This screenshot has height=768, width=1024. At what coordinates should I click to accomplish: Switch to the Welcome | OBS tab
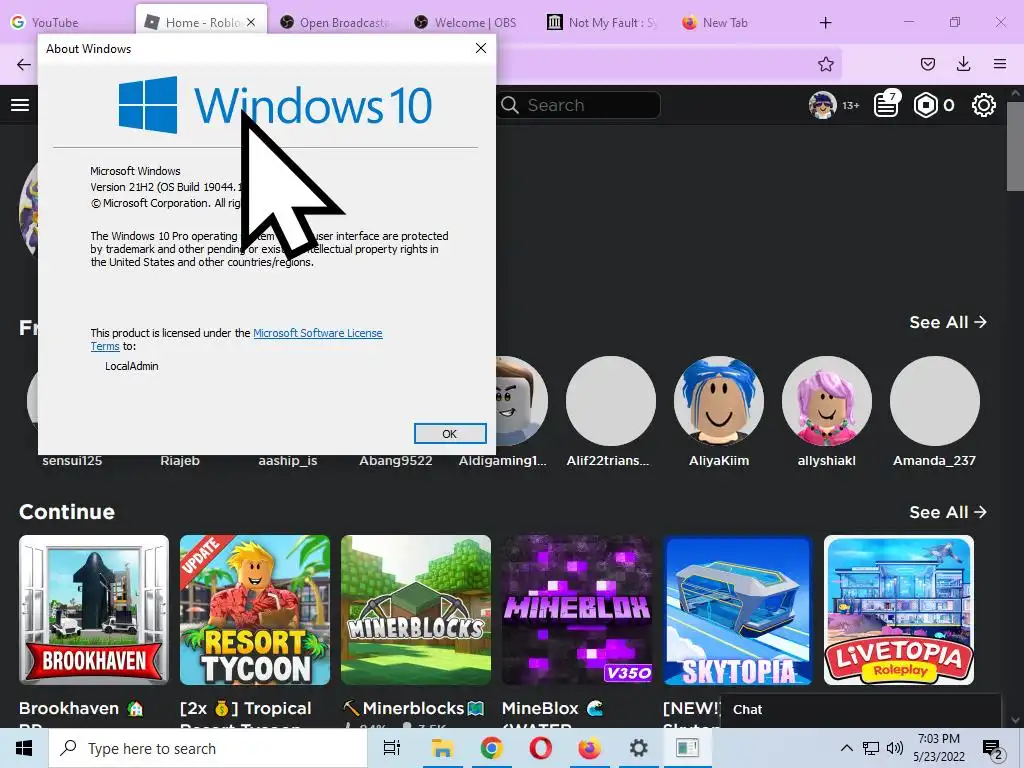pos(466,22)
